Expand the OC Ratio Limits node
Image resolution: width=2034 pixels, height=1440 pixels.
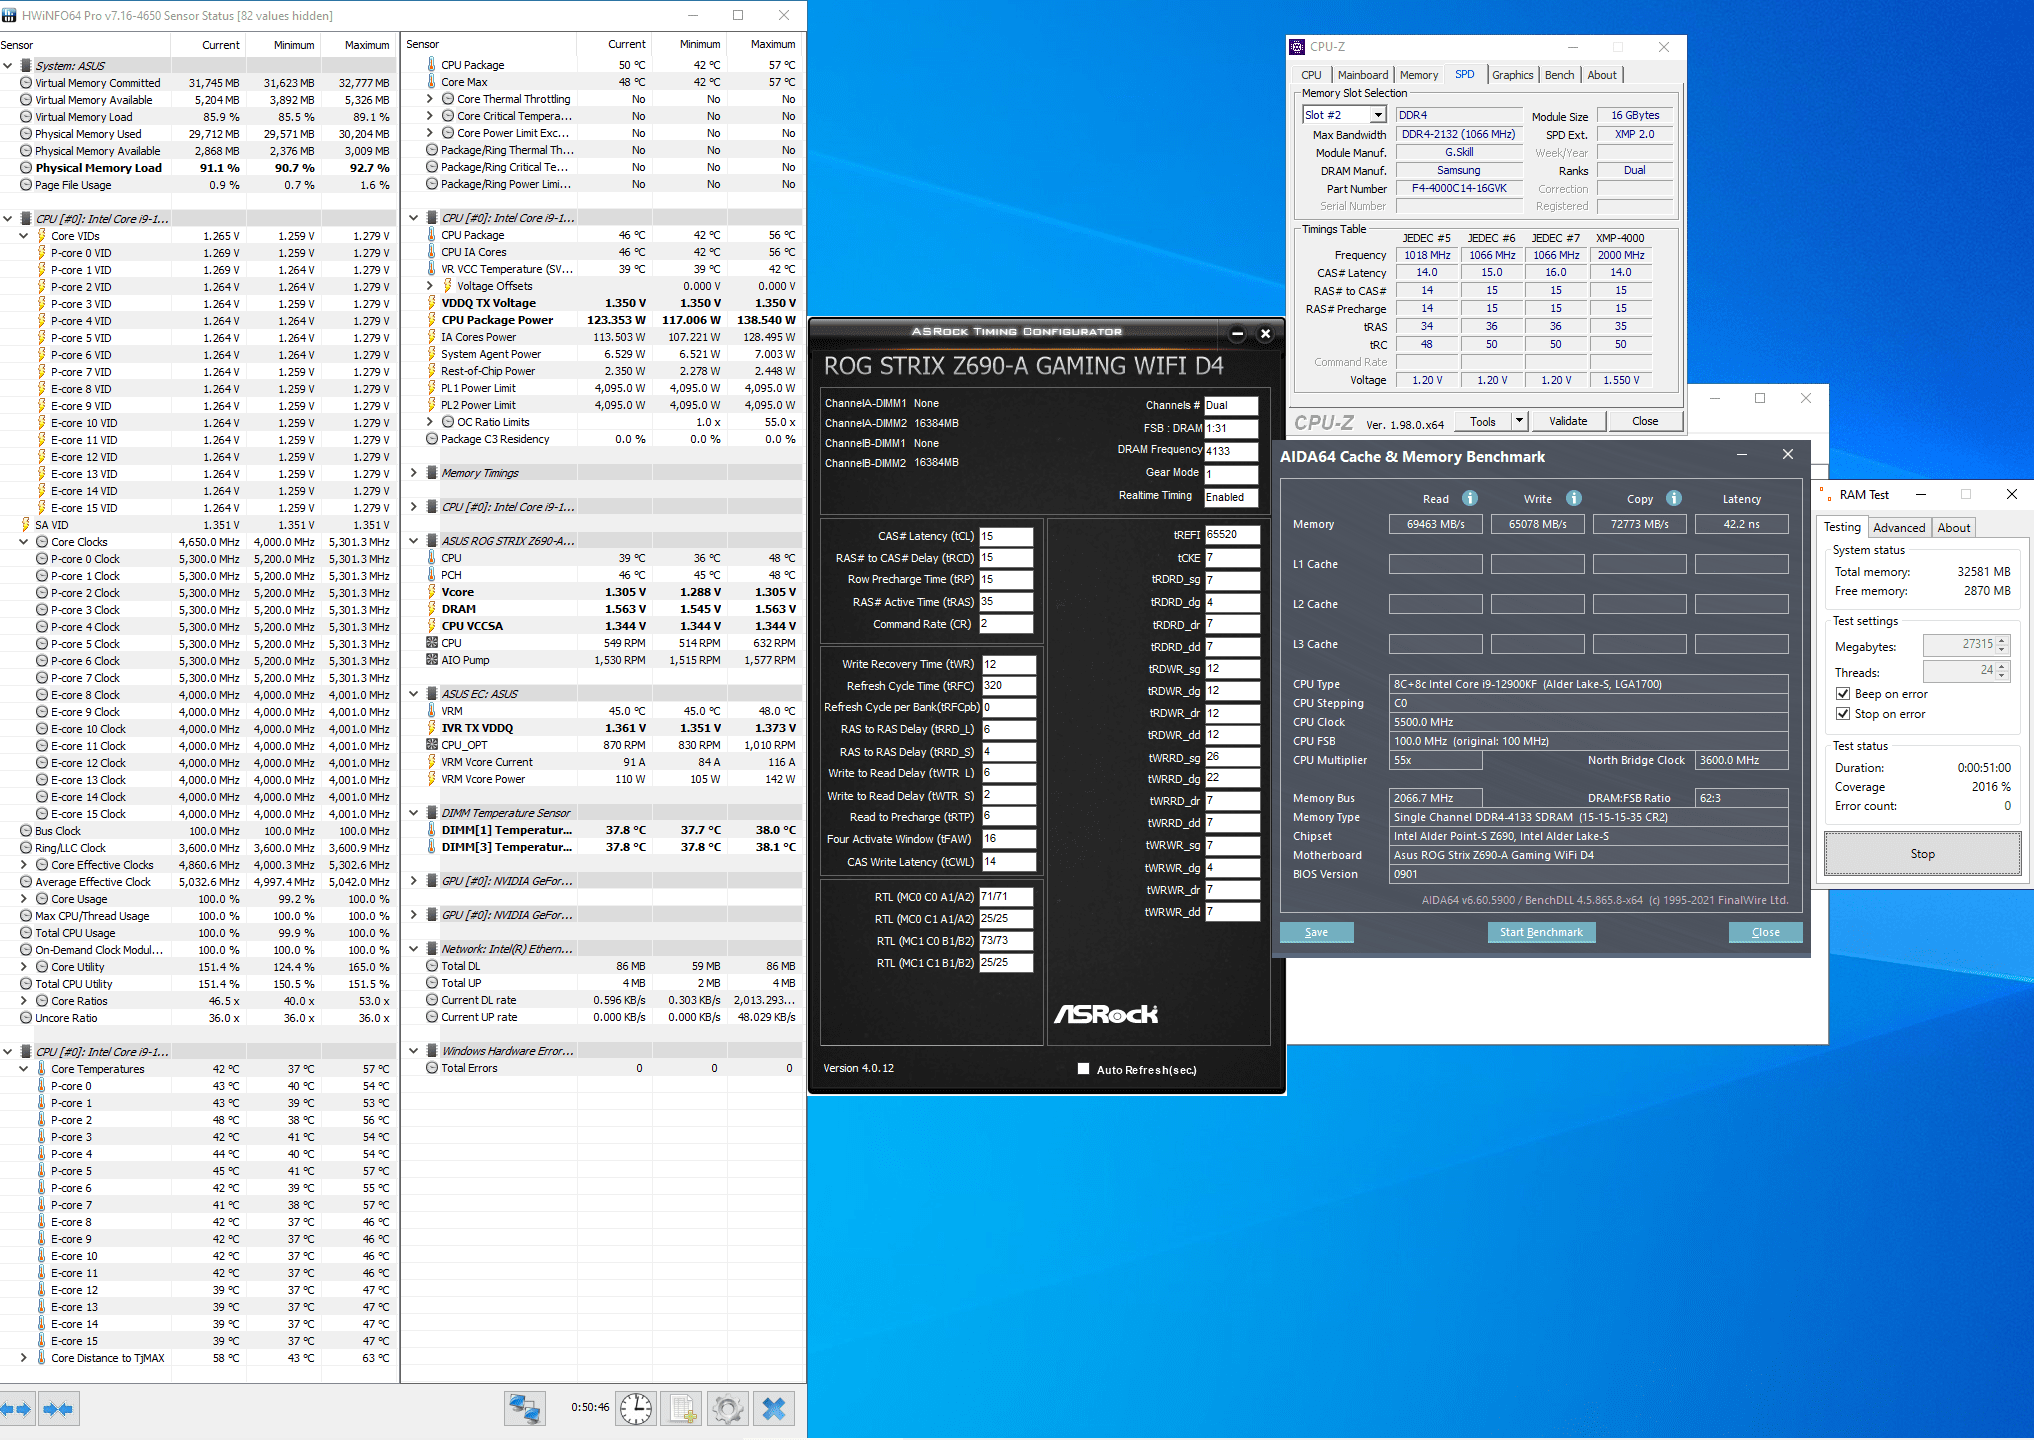(x=430, y=422)
